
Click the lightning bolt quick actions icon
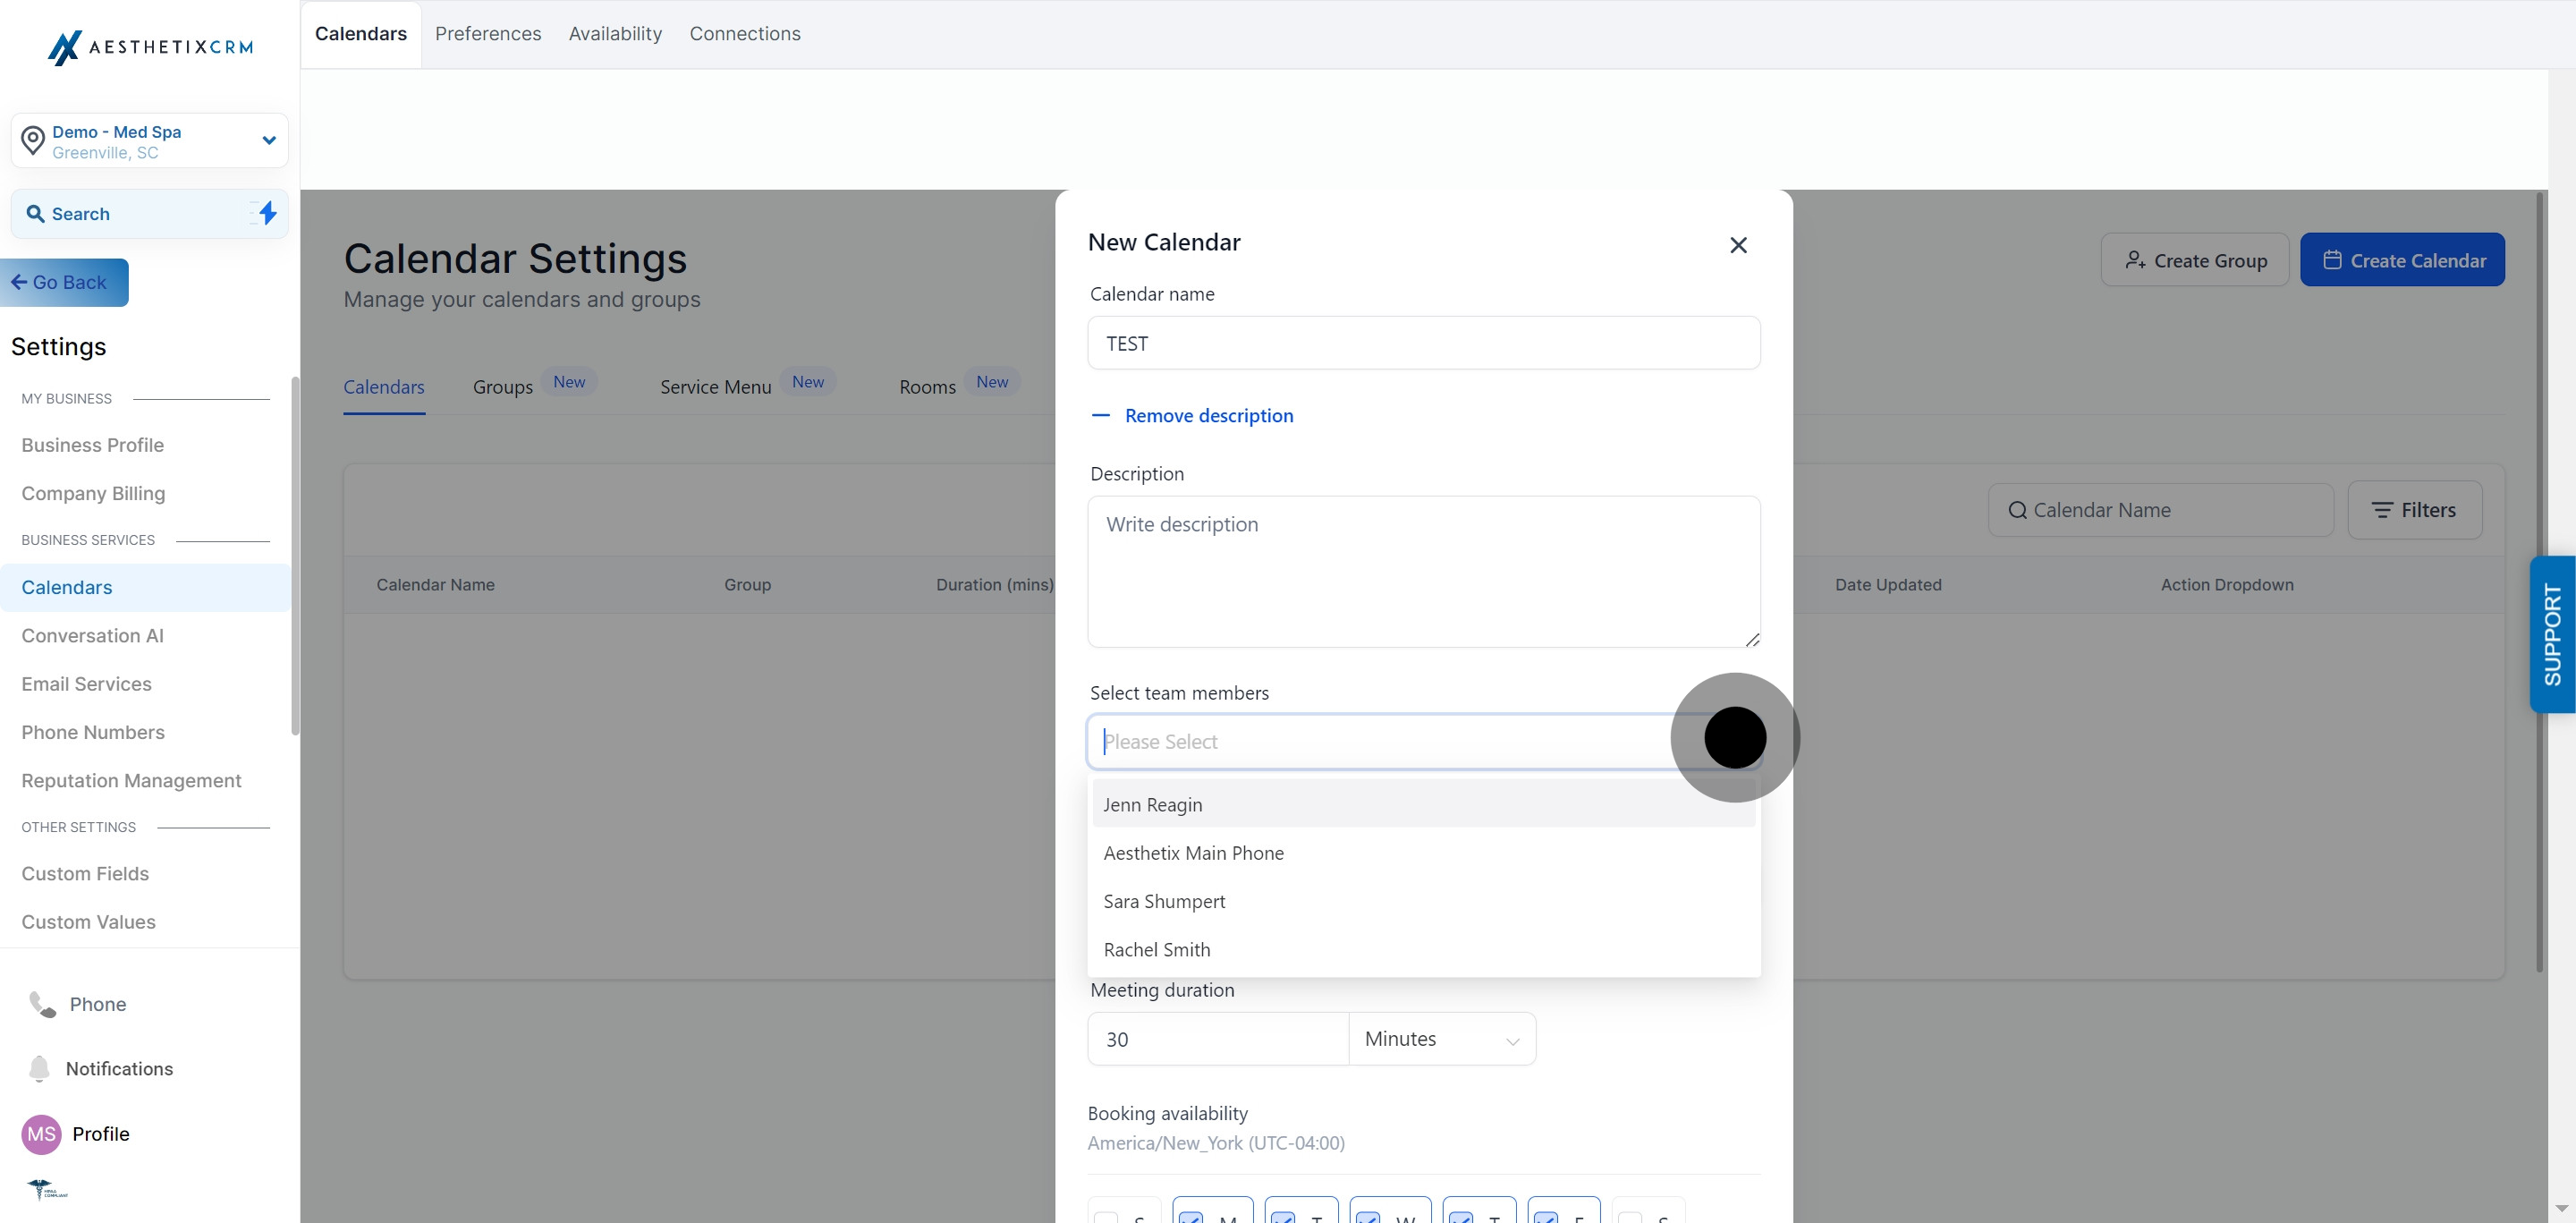point(267,213)
